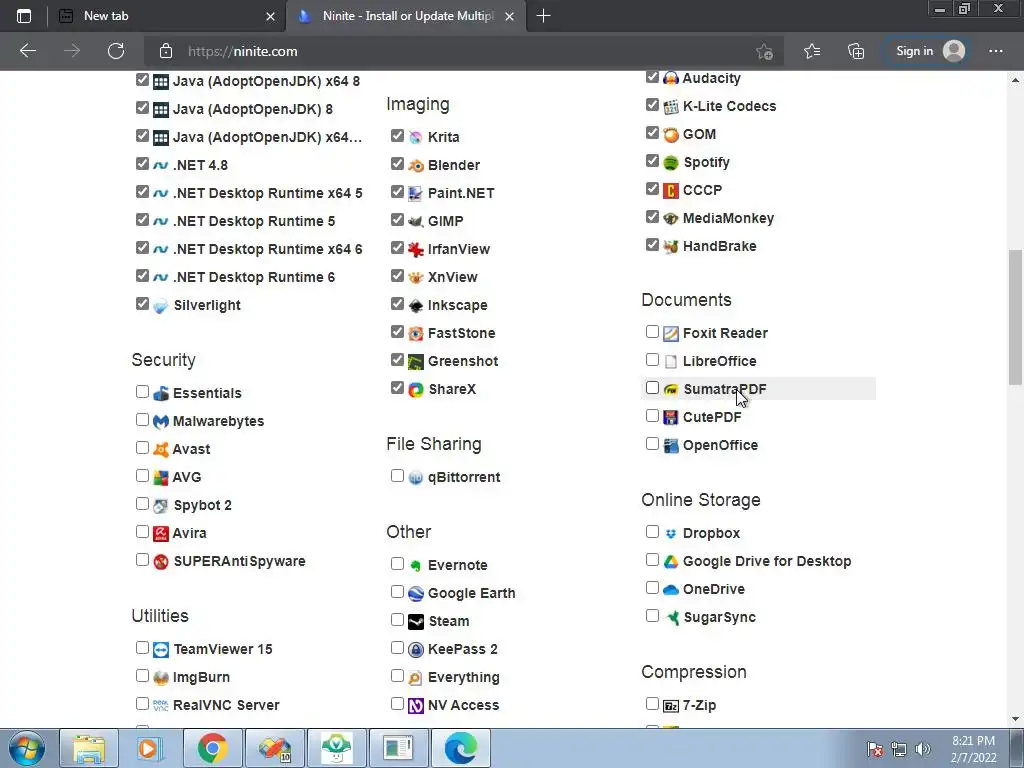1024x768 pixels.
Task: Click the OneDrive cloud icon
Action: 671,590
